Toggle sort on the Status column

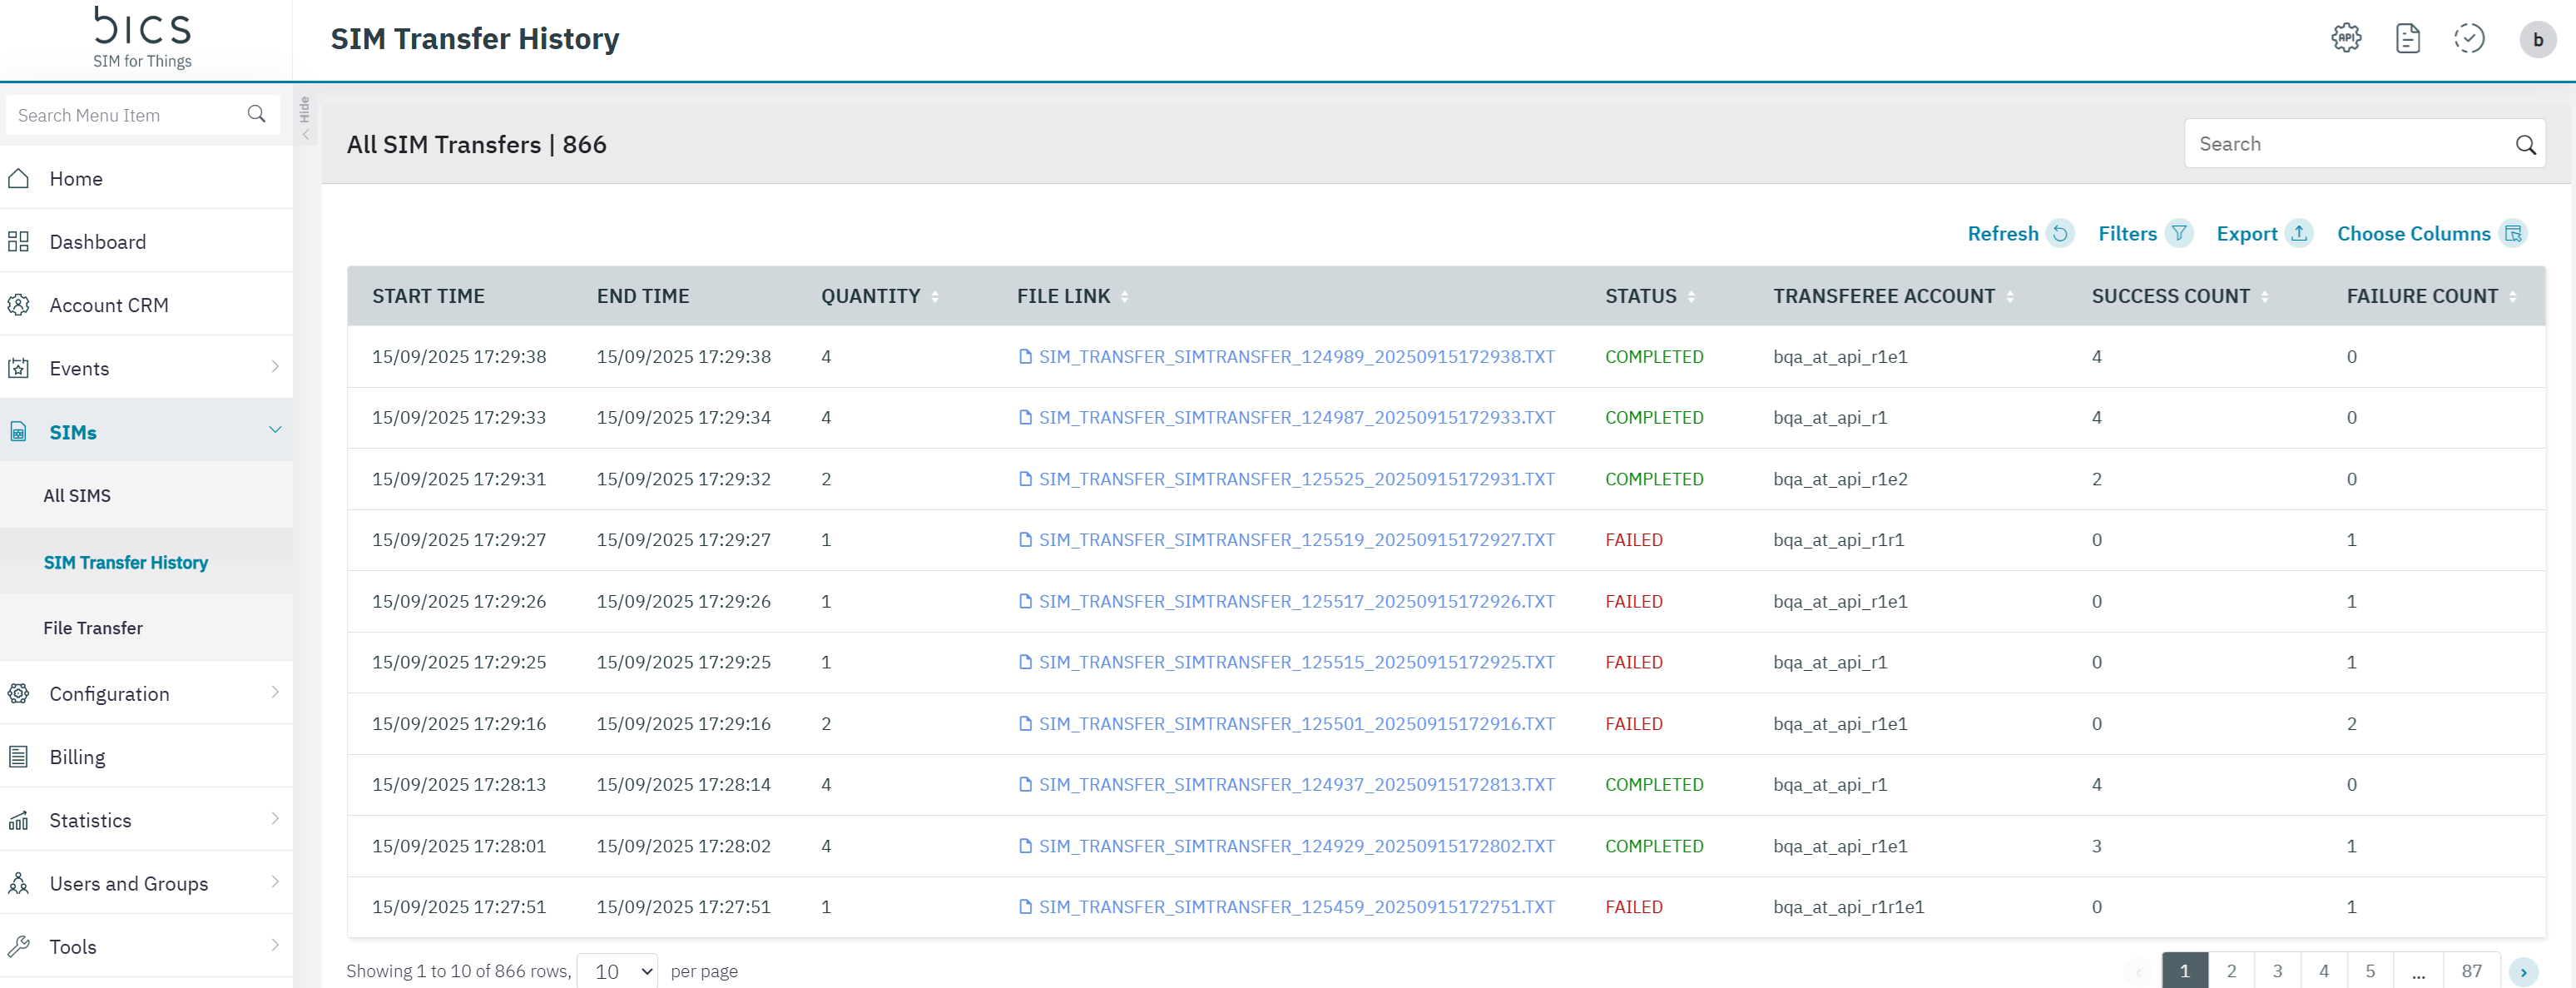click(x=1691, y=297)
